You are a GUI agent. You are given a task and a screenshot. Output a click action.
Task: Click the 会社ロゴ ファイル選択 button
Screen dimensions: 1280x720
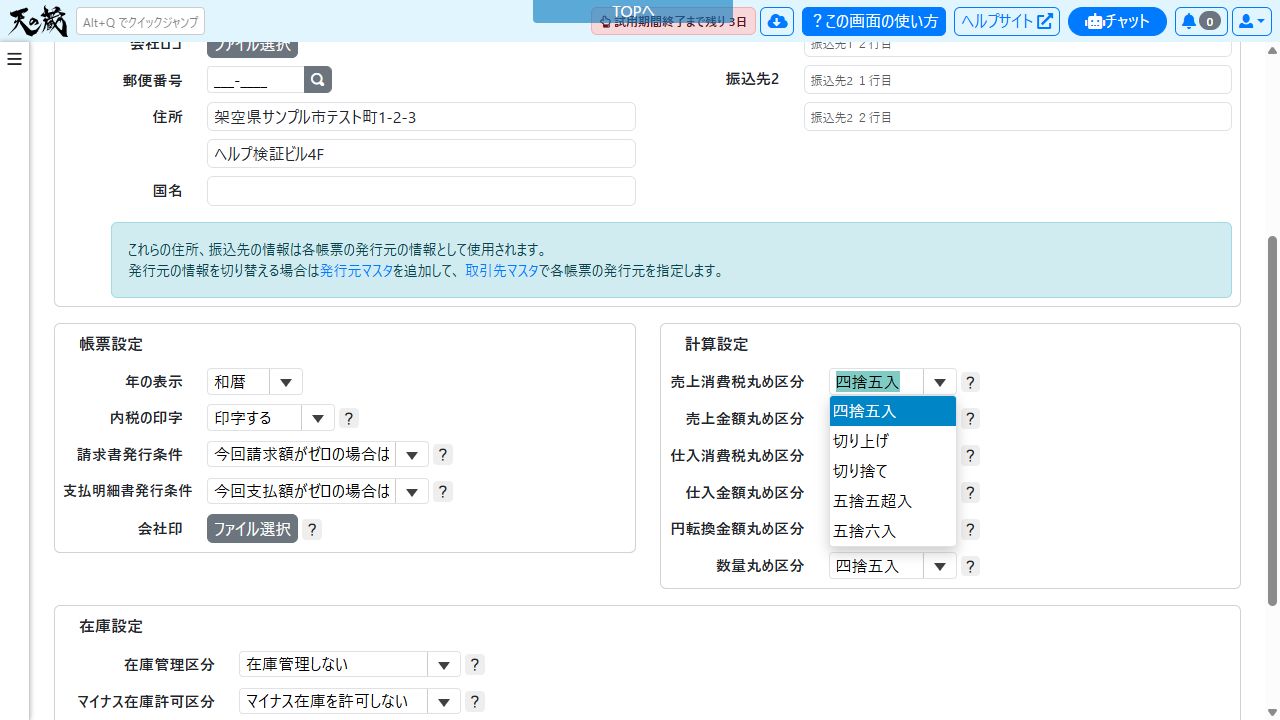(252, 47)
